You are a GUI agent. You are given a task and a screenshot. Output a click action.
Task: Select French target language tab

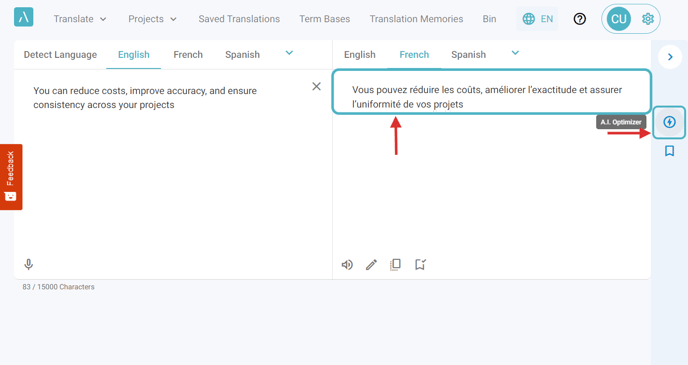[414, 54]
